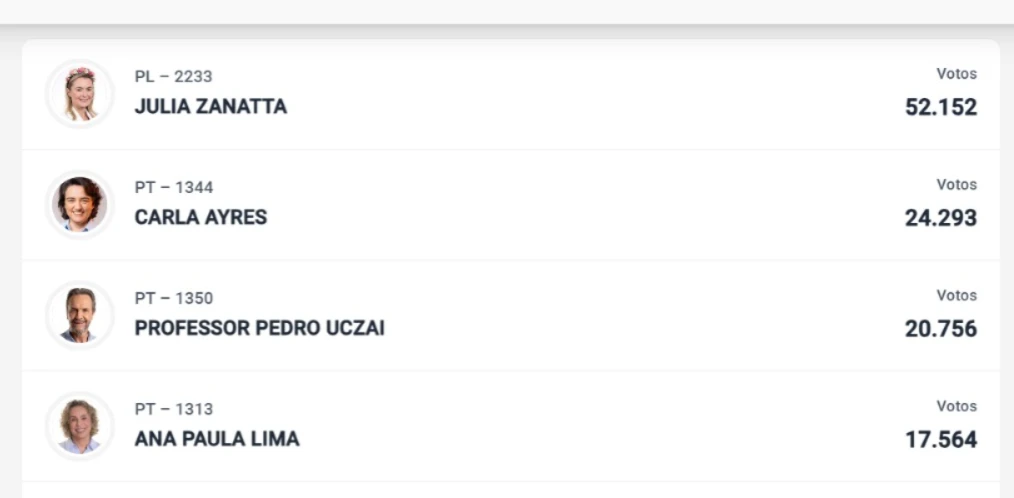Click the 17.564 vote count
Screen dimensions: 1014x498
pyautogui.click(x=941, y=440)
